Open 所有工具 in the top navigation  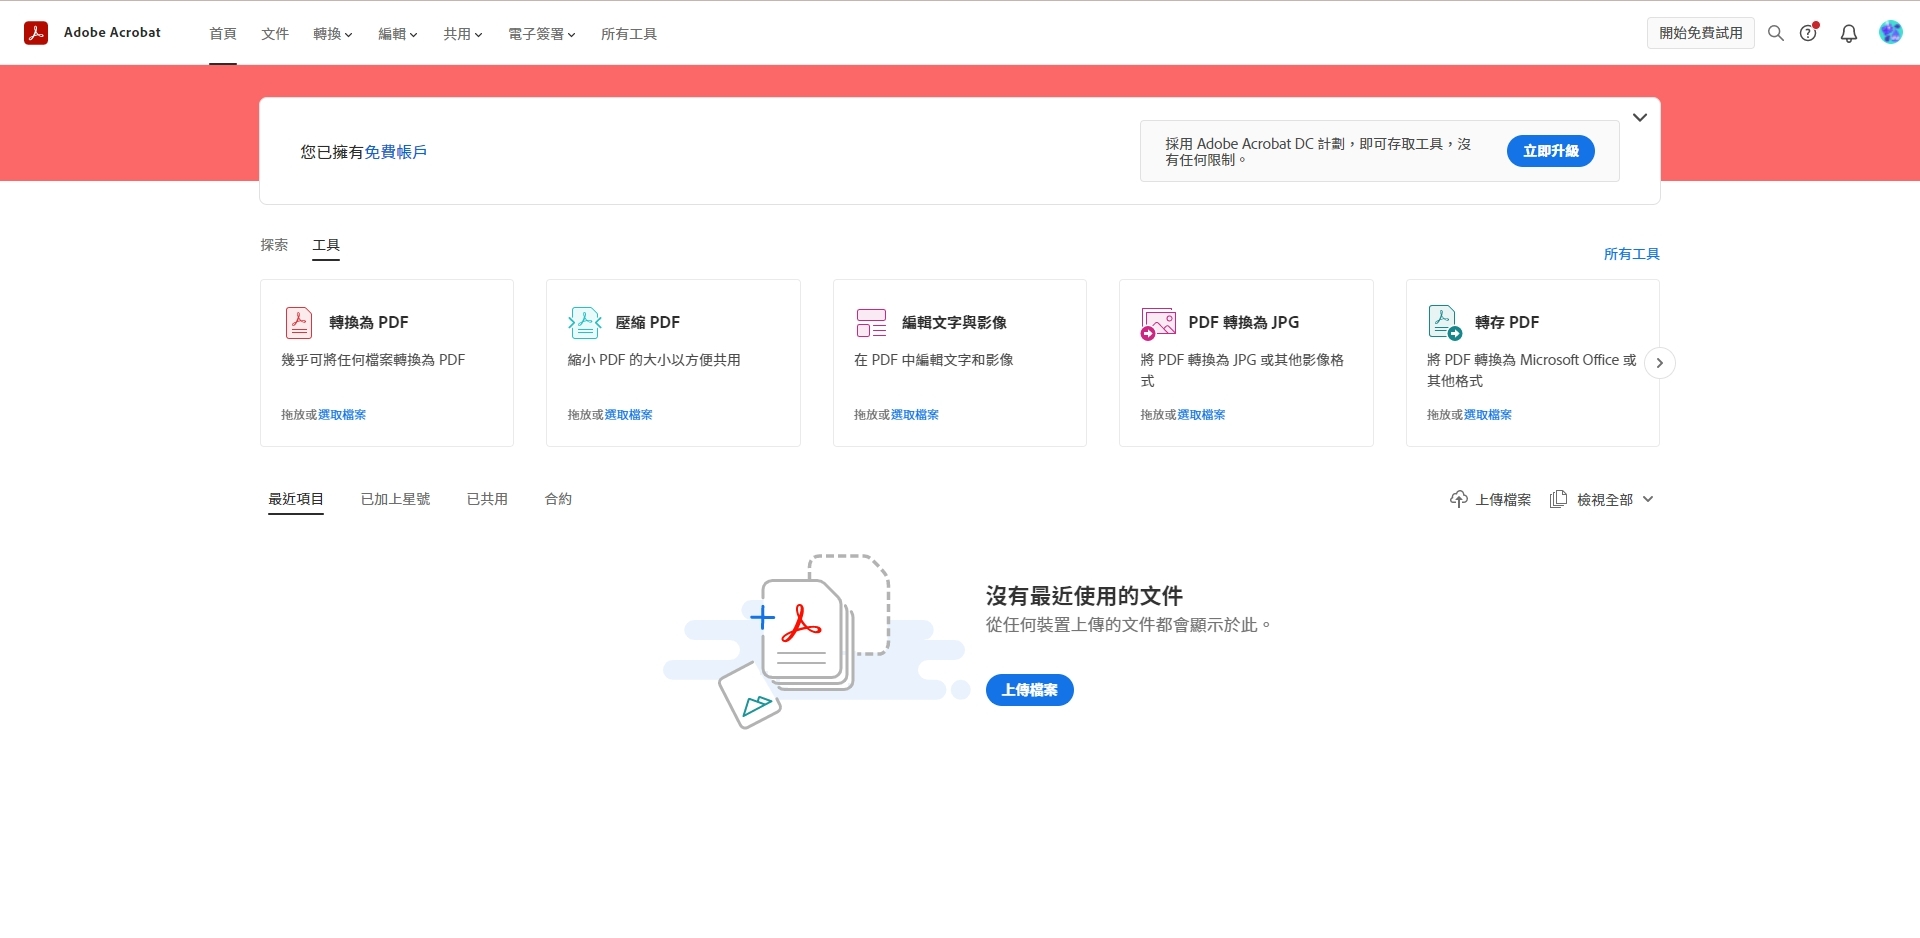pos(629,34)
